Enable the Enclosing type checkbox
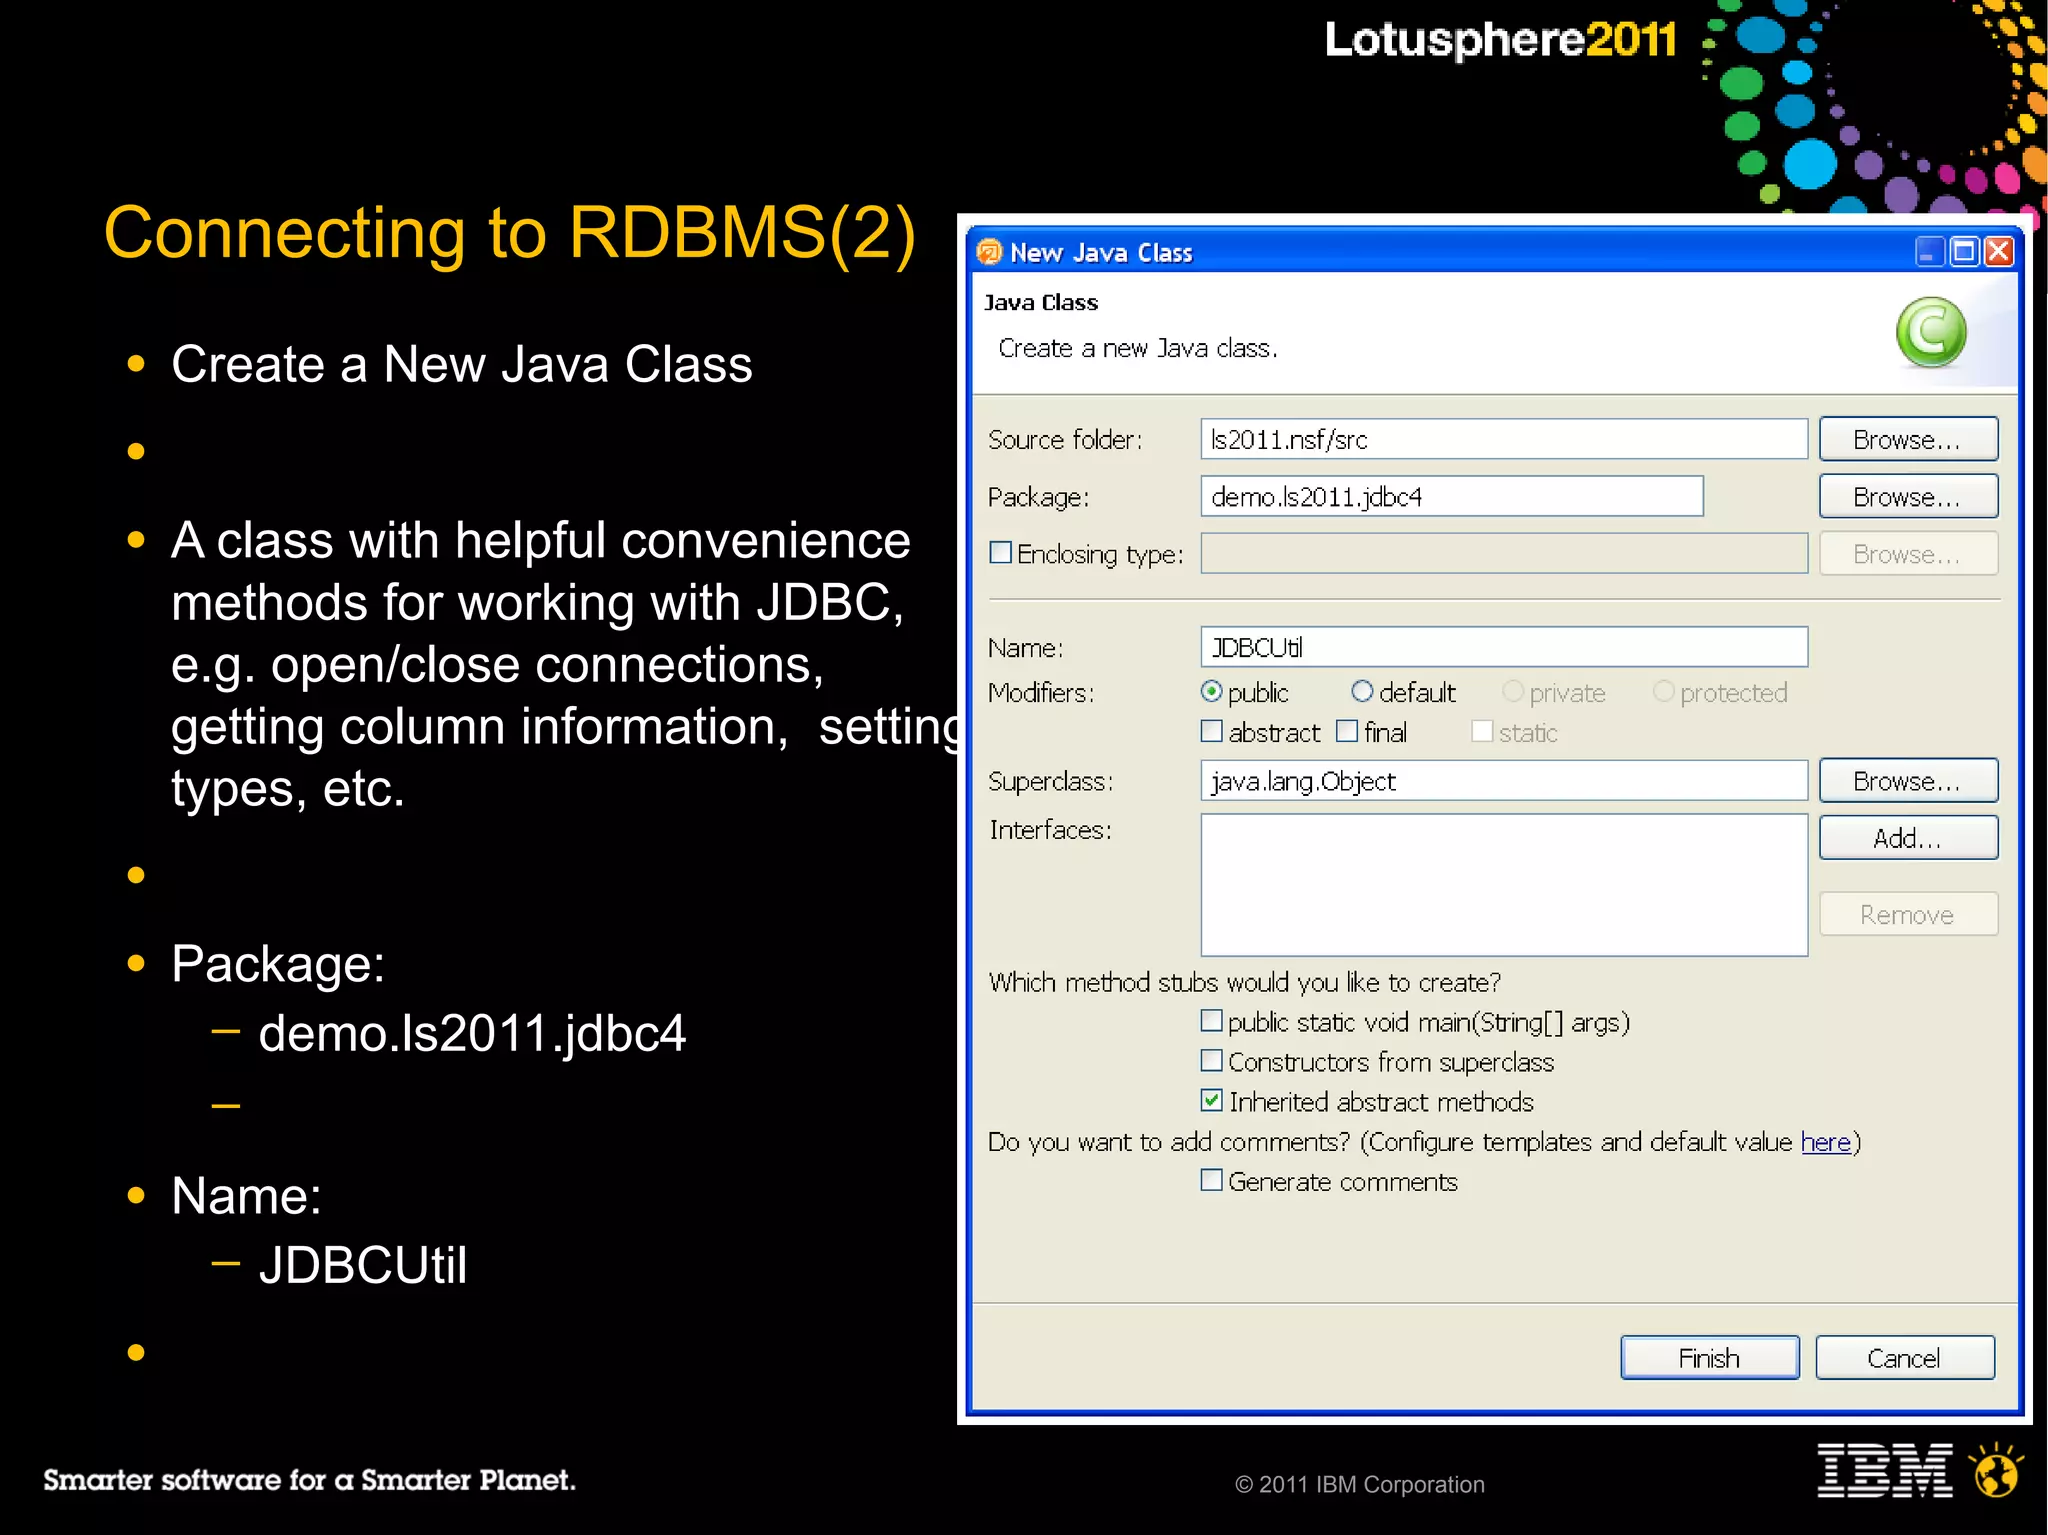 pyautogui.click(x=1001, y=552)
